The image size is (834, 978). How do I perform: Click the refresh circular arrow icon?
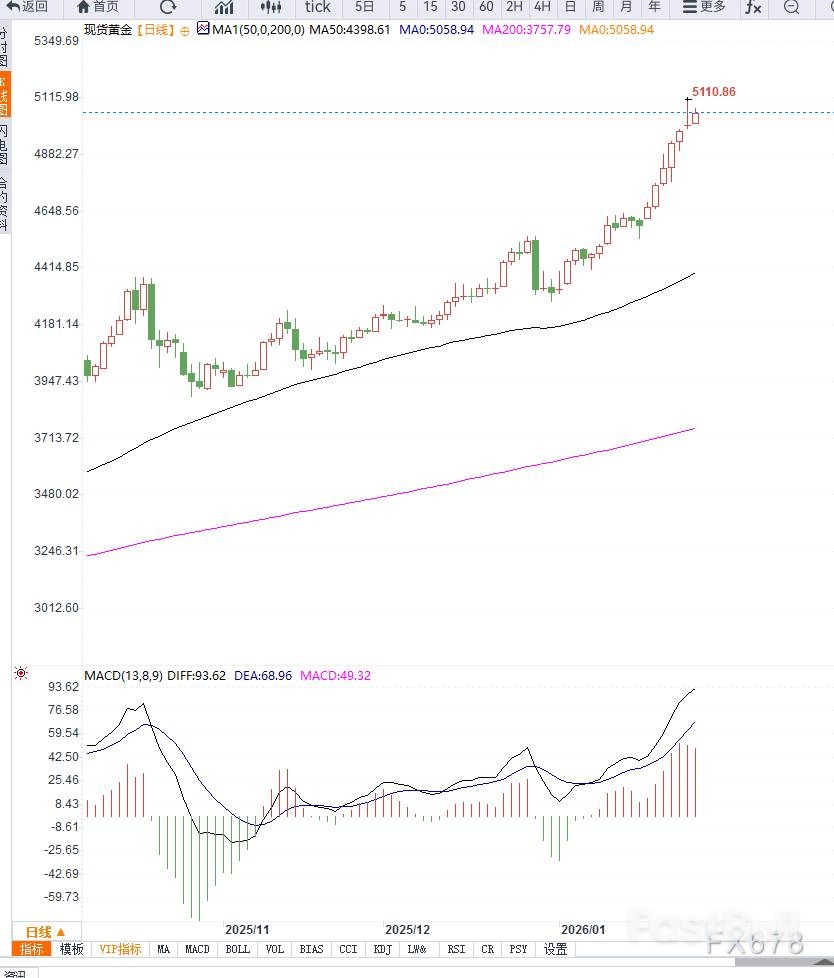coord(168,7)
